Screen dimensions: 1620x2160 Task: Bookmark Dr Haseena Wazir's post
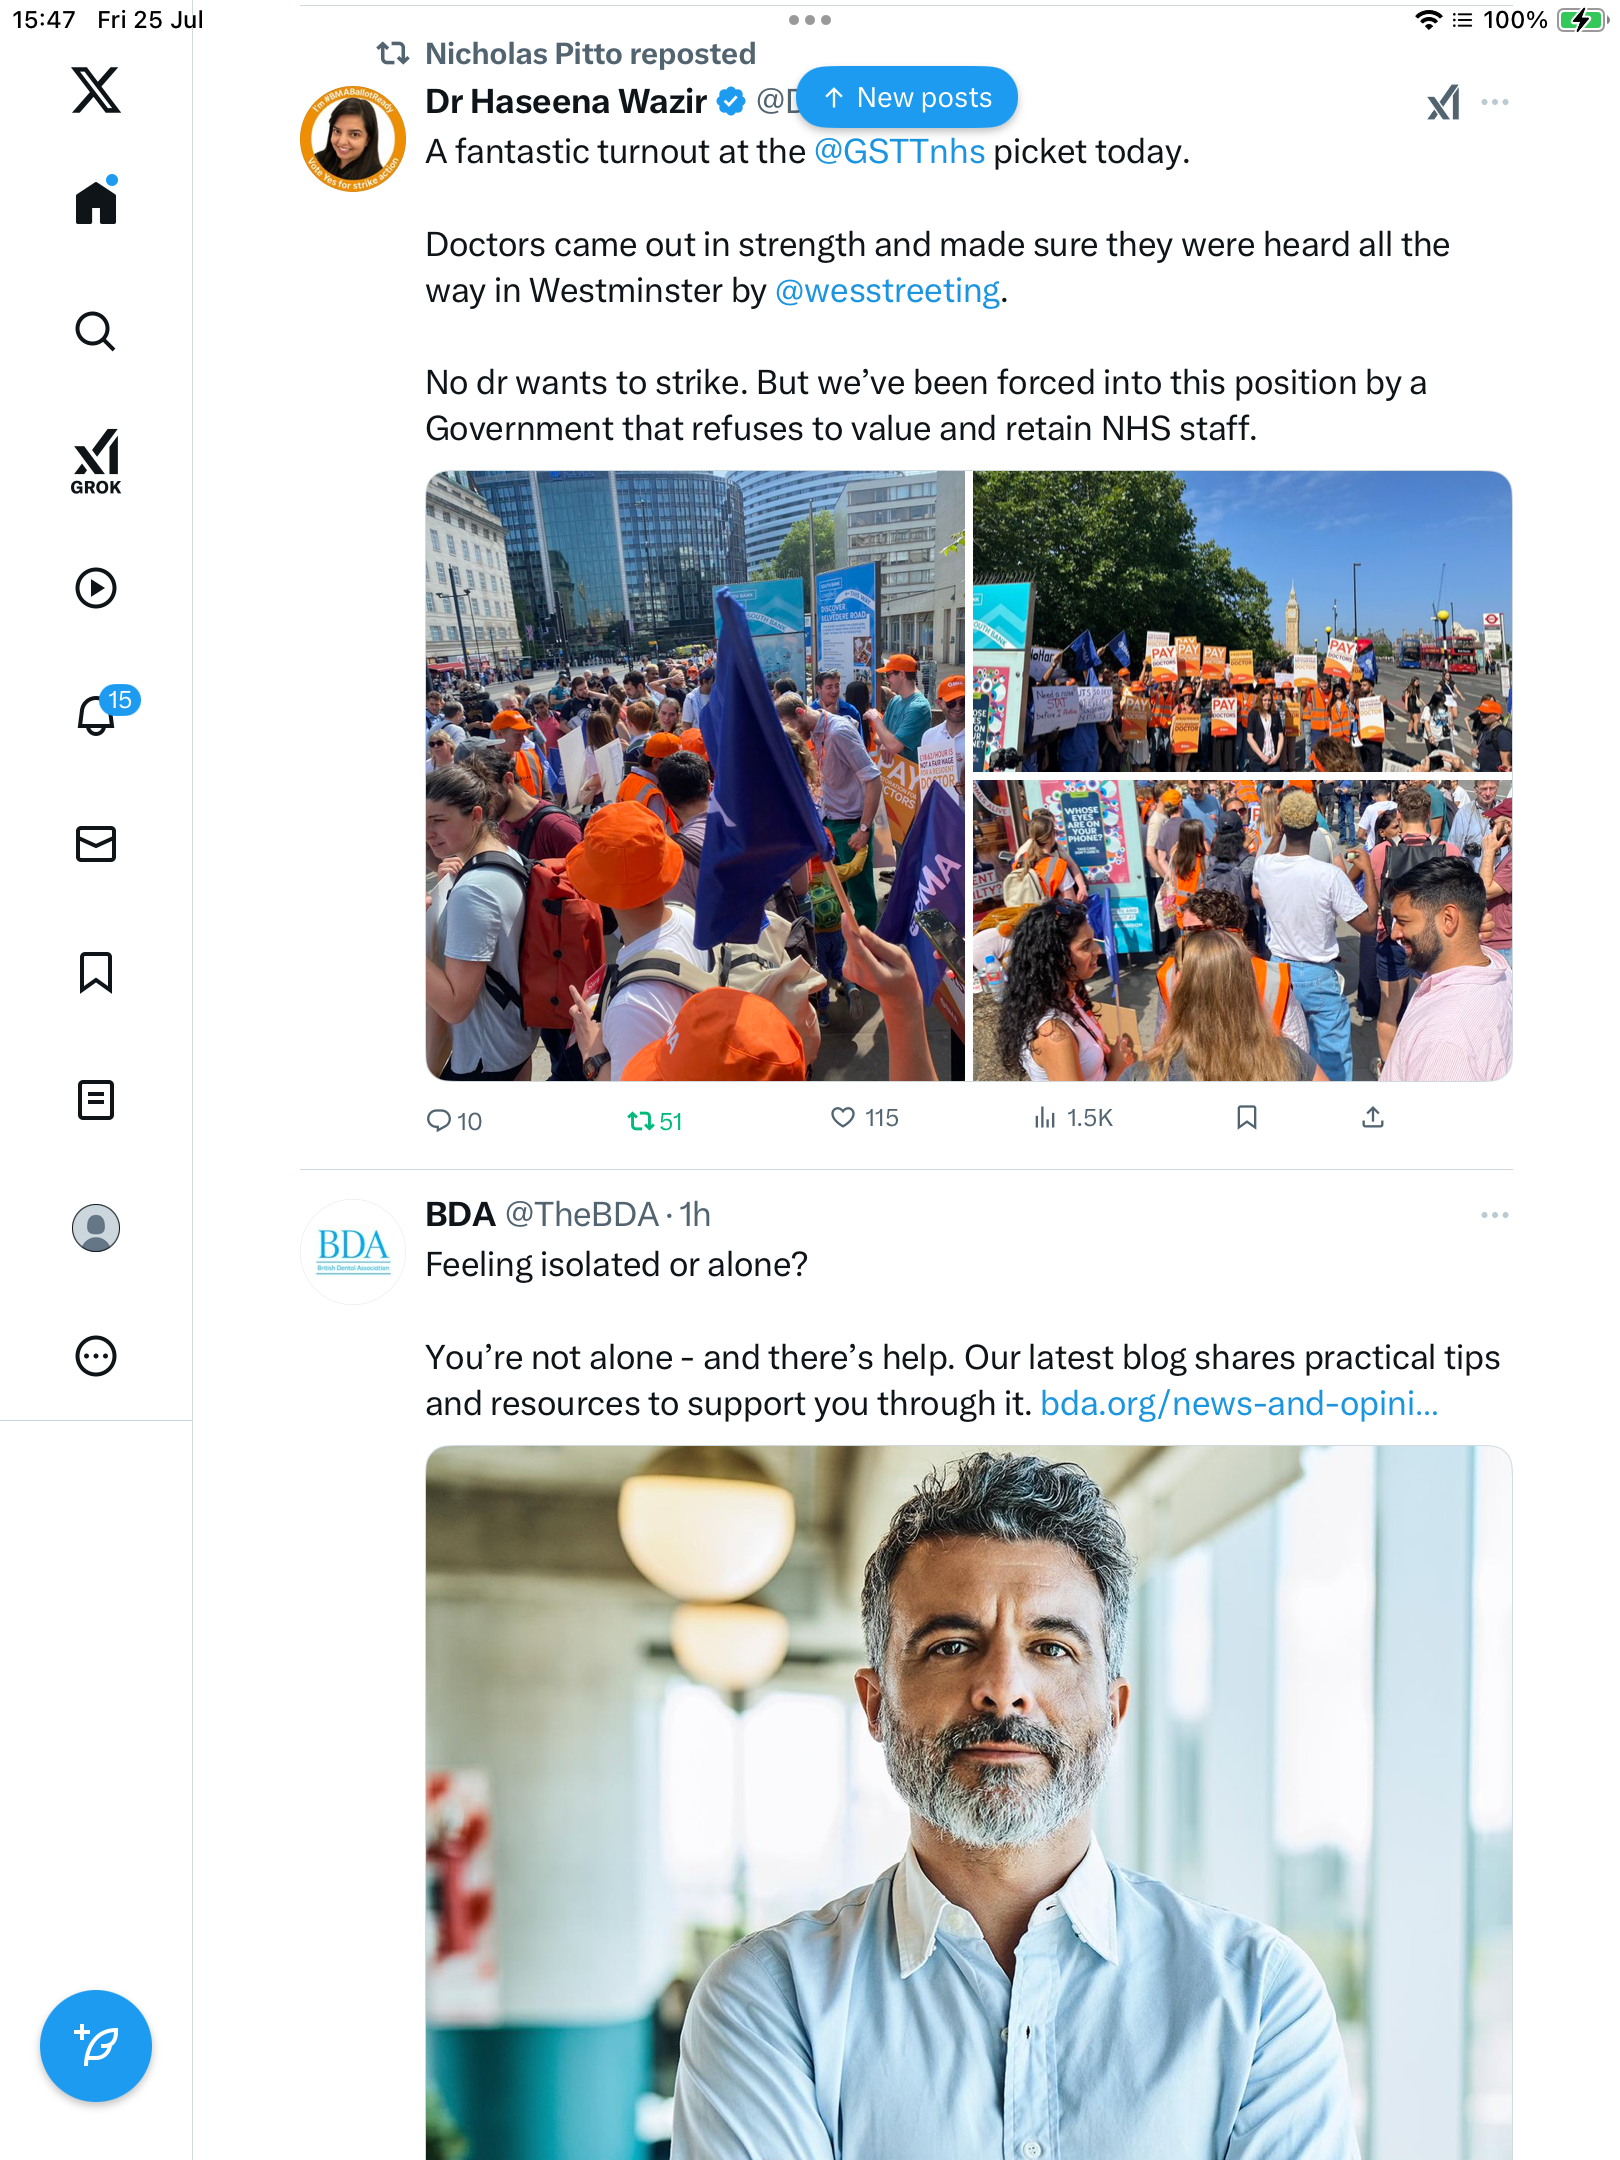[x=1246, y=1117]
